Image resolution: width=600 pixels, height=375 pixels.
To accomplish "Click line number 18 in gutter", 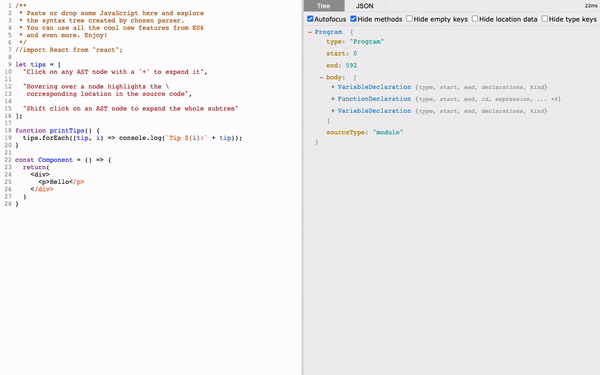I will 8,130.
